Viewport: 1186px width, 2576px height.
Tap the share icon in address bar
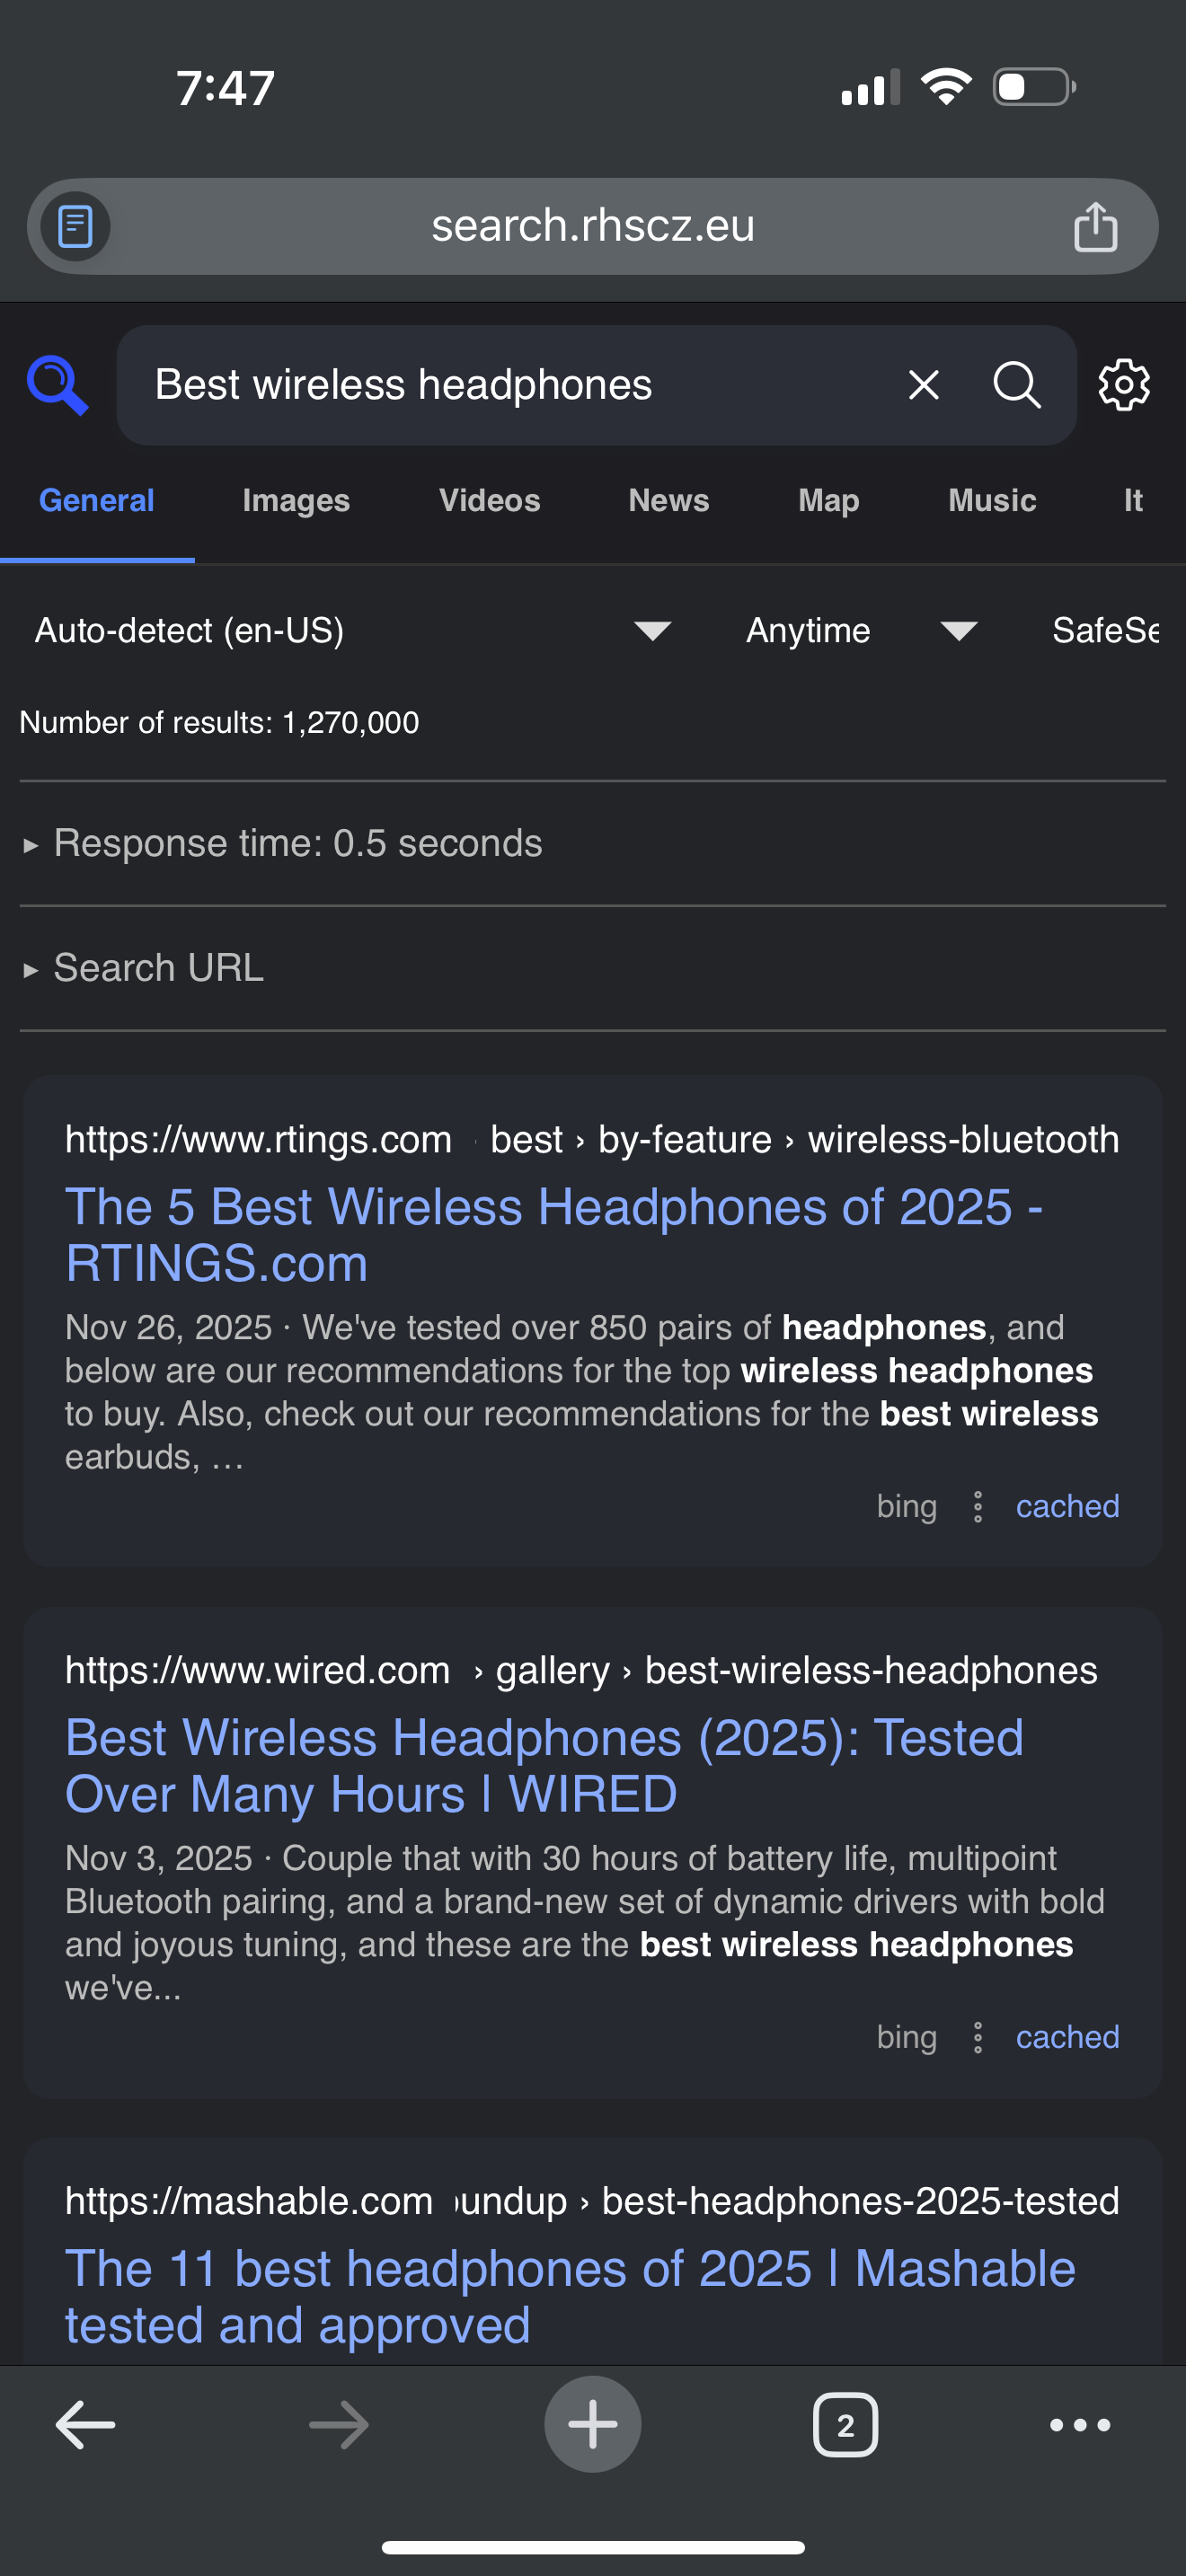click(x=1095, y=227)
